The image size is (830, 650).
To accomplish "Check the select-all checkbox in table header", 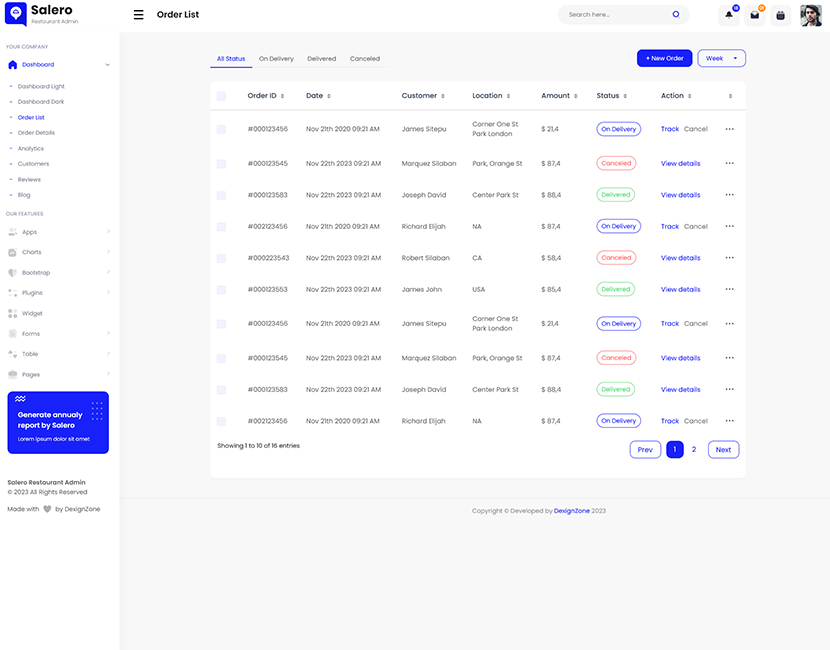I will pyautogui.click(x=221, y=95).
